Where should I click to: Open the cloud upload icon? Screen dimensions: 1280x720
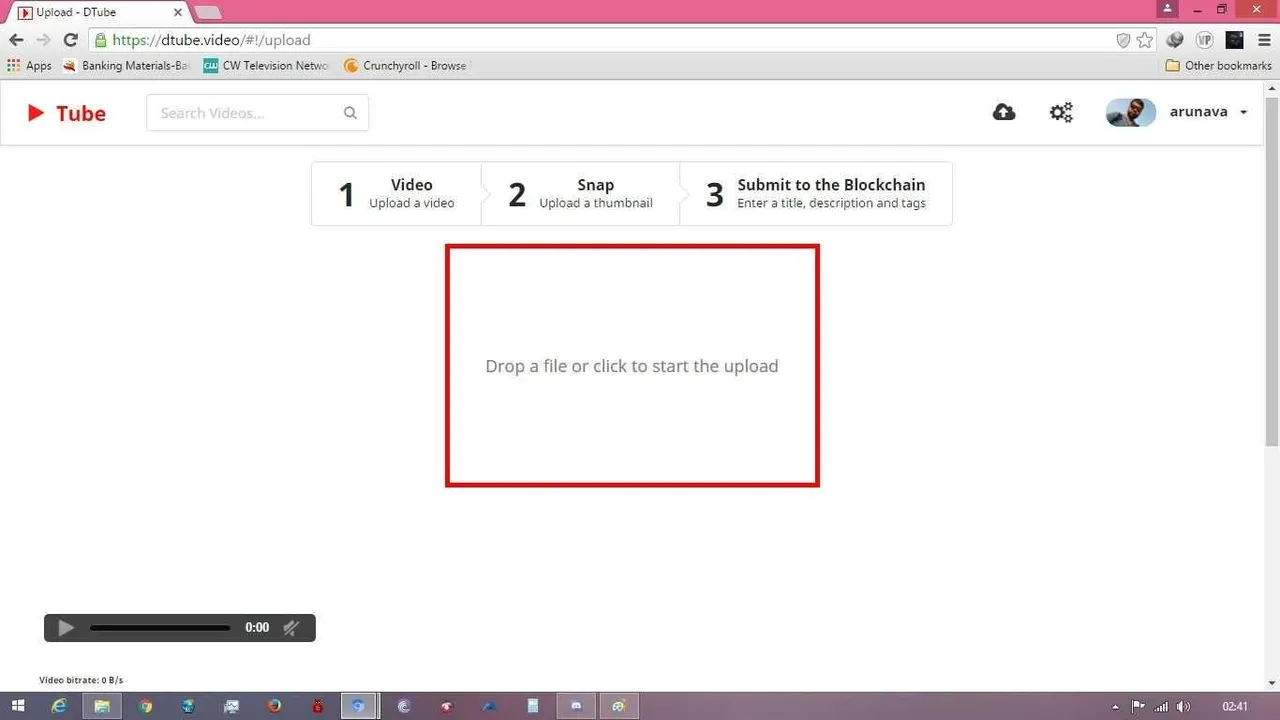1004,112
